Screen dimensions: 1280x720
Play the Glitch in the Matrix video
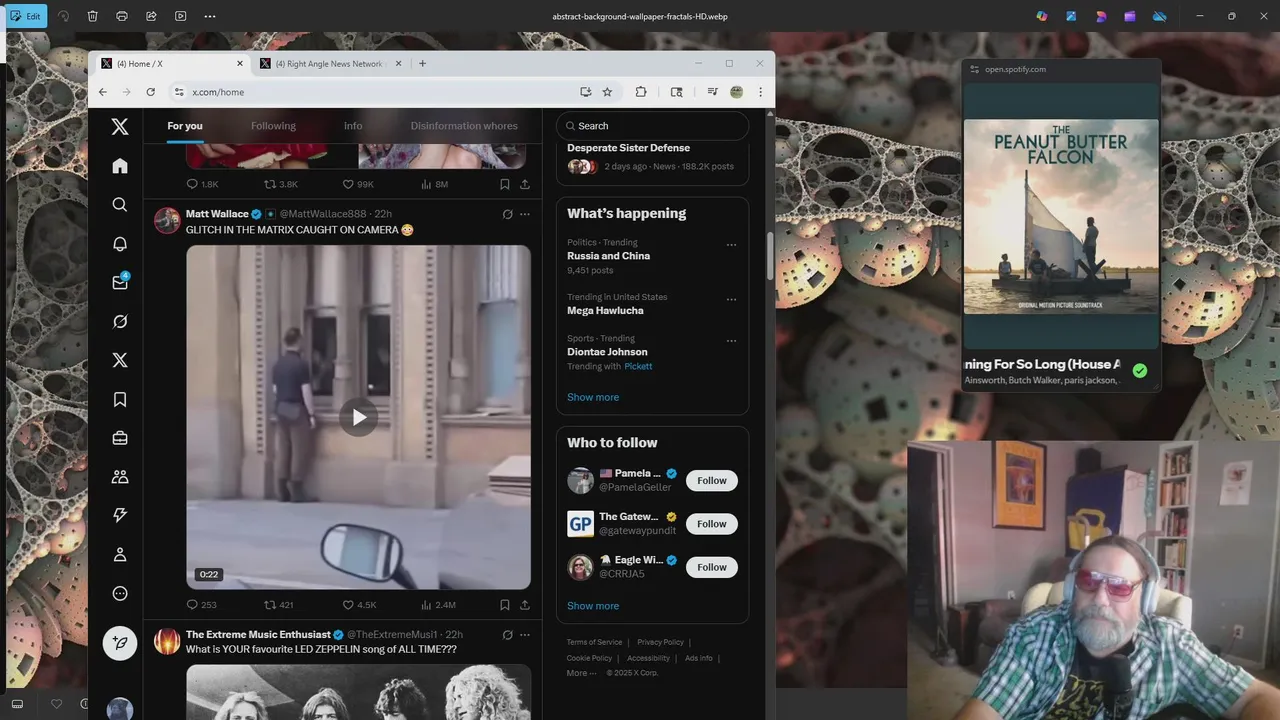(x=358, y=417)
